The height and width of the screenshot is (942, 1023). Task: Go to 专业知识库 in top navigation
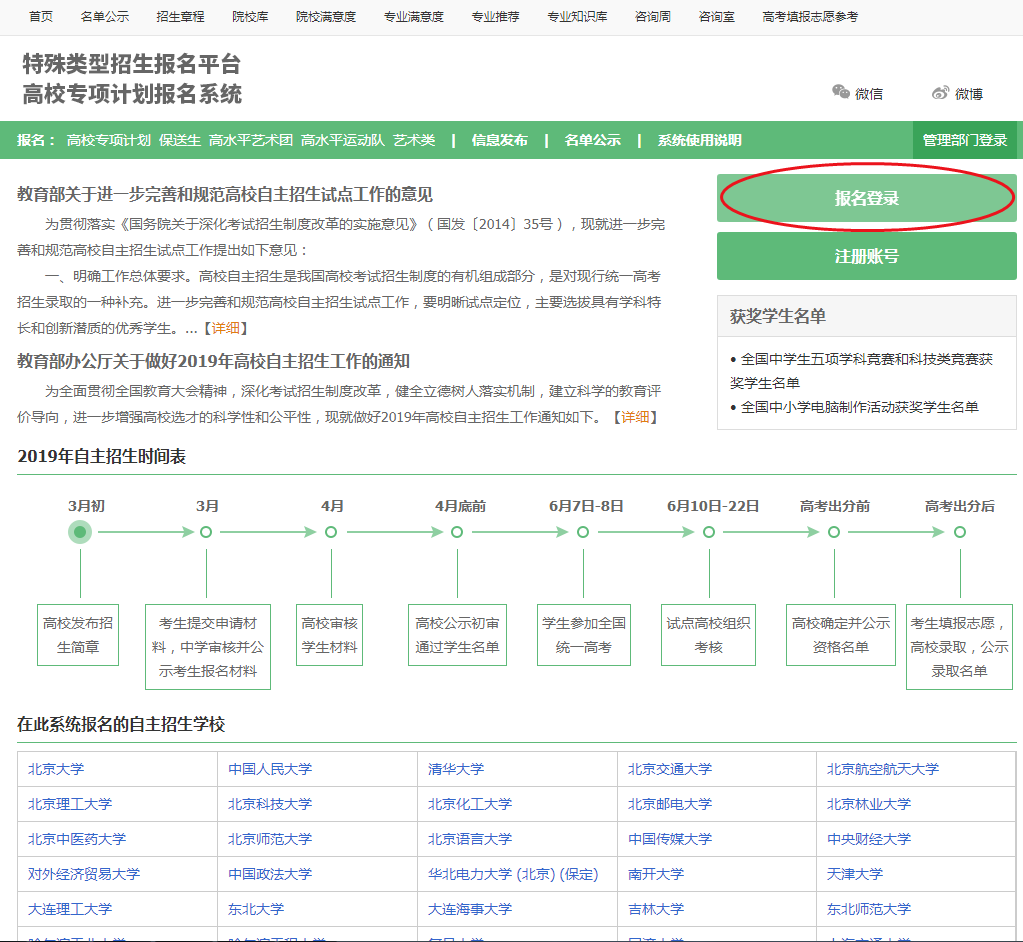[577, 17]
